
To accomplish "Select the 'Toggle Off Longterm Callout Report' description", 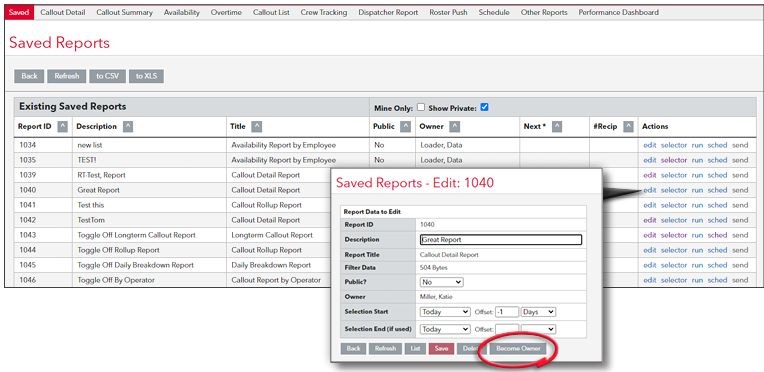I will coord(136,235).
